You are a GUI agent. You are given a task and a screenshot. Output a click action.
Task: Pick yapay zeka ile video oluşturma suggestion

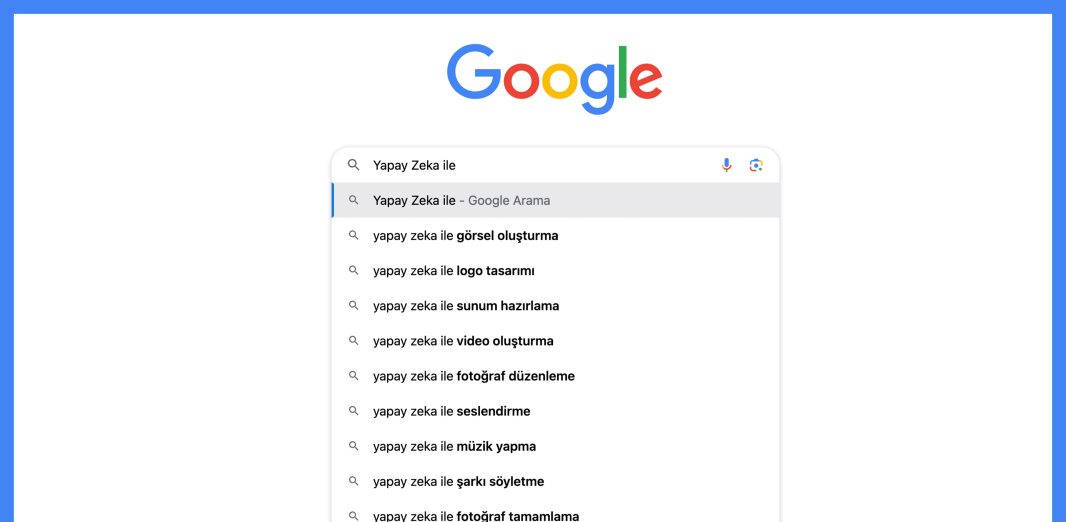point(555,341)
